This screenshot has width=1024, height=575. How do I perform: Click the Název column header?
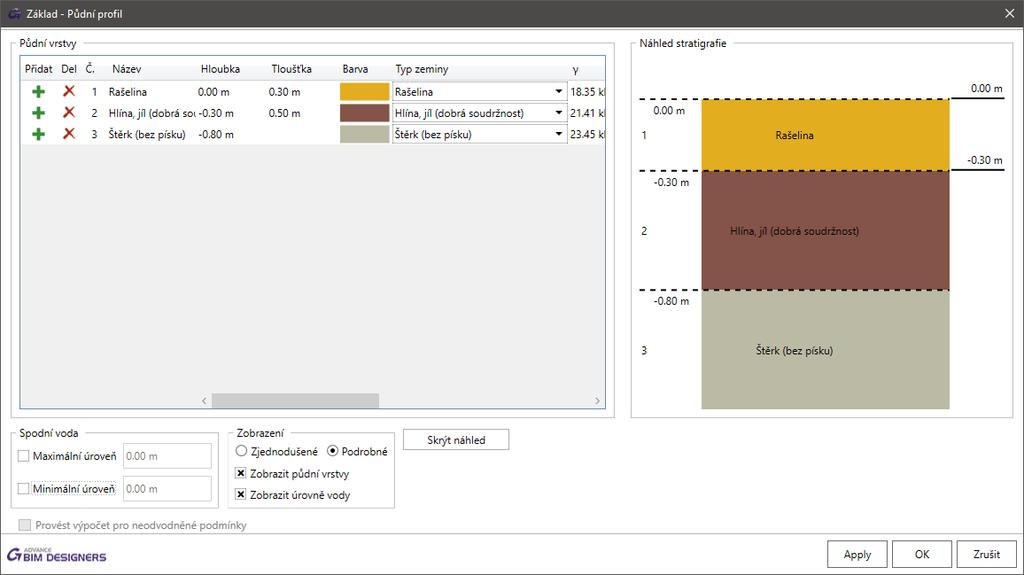(127, 69)
